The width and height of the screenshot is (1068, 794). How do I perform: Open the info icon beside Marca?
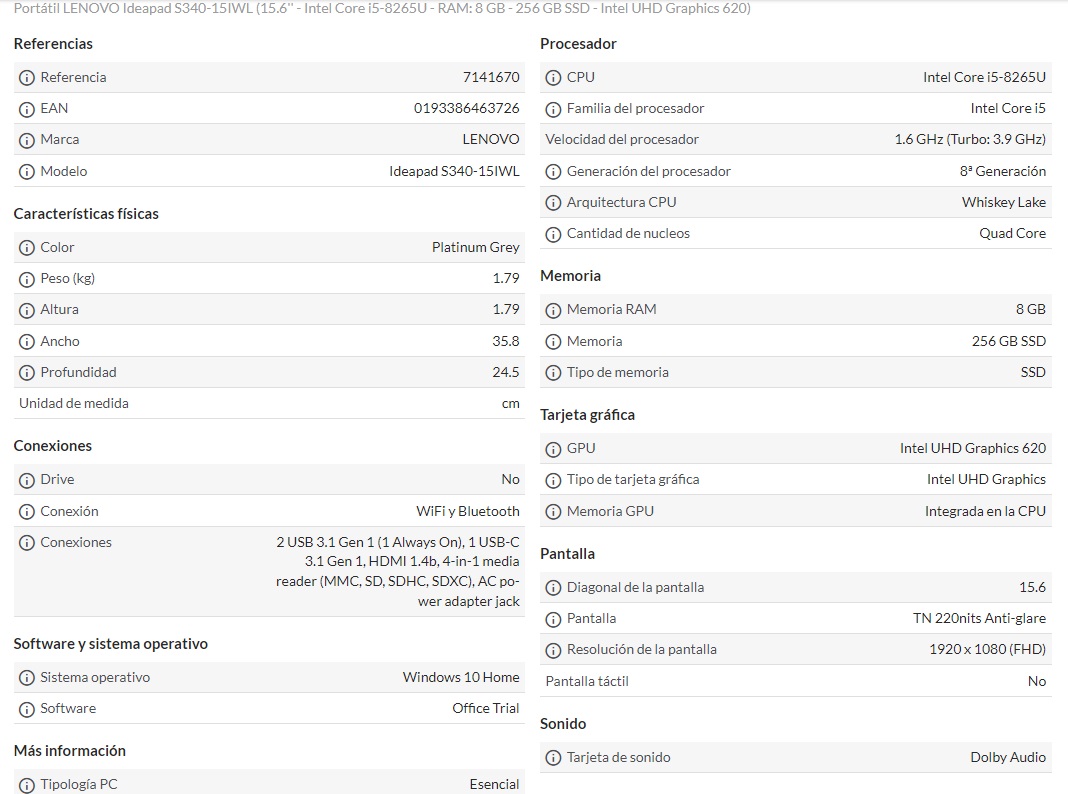pos(27,140)
